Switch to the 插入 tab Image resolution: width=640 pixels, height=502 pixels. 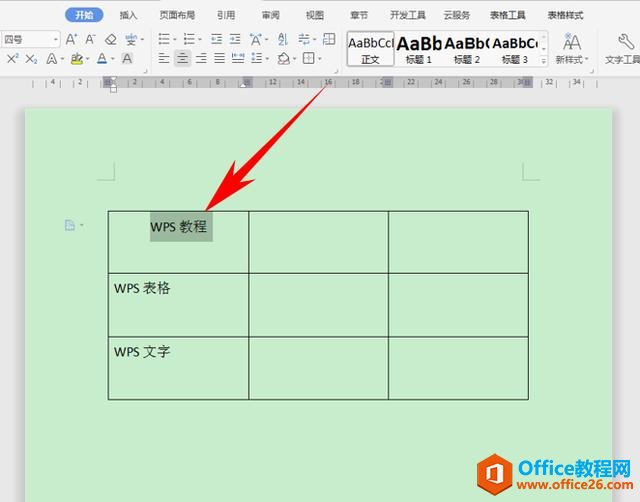pyautogui.click(x=128, y=15)
